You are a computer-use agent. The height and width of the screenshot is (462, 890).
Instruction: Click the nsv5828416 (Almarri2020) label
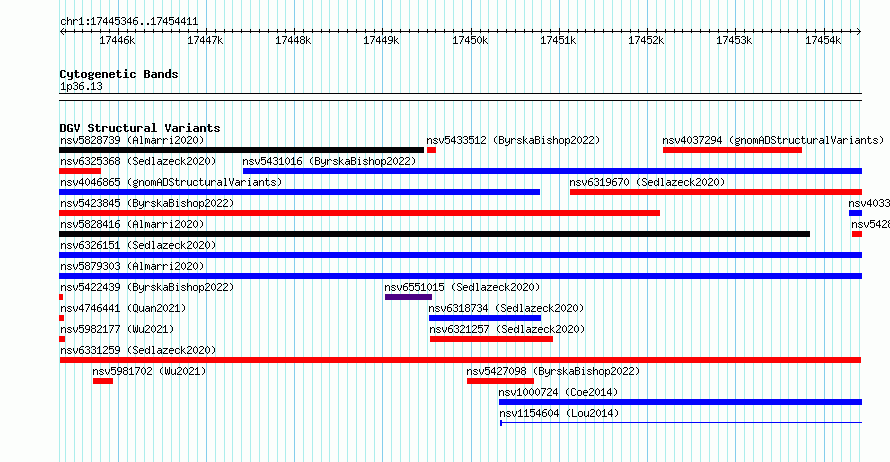[x=132, y=224]
